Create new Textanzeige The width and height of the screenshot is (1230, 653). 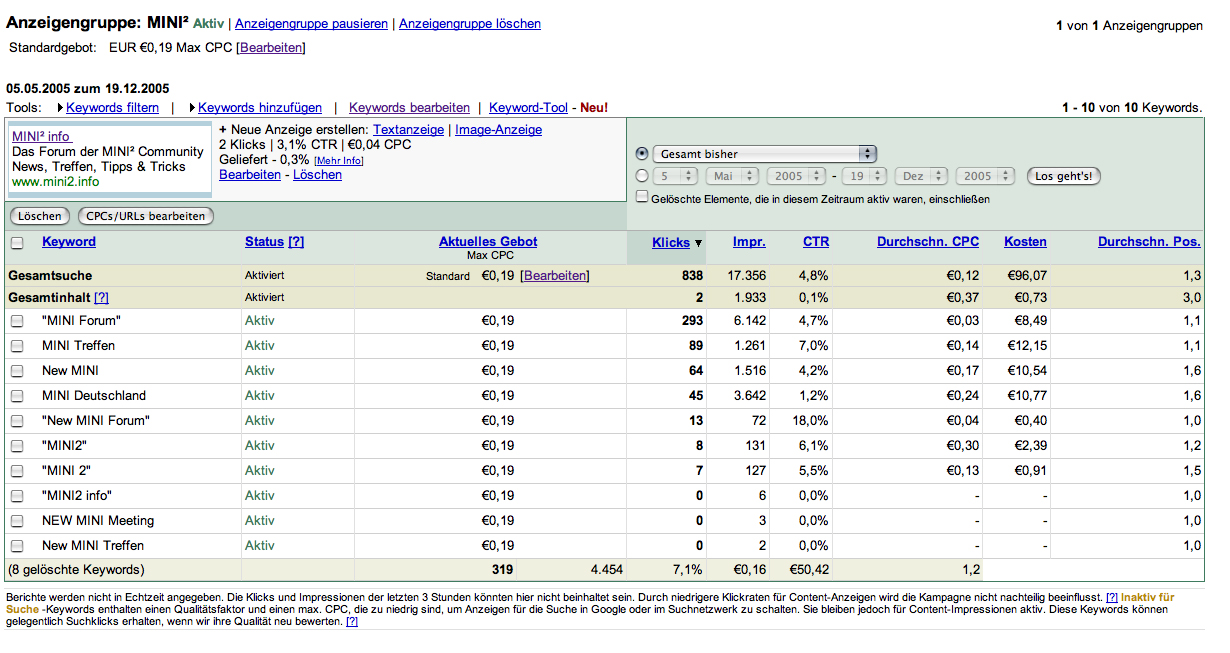pyautogui.click(x=409, y=130)
